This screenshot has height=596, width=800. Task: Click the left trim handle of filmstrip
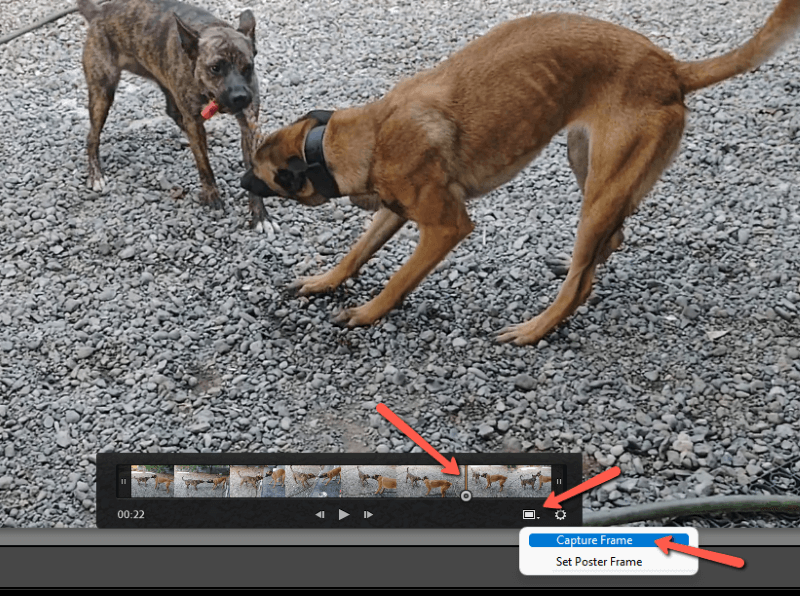coord(123,481)
